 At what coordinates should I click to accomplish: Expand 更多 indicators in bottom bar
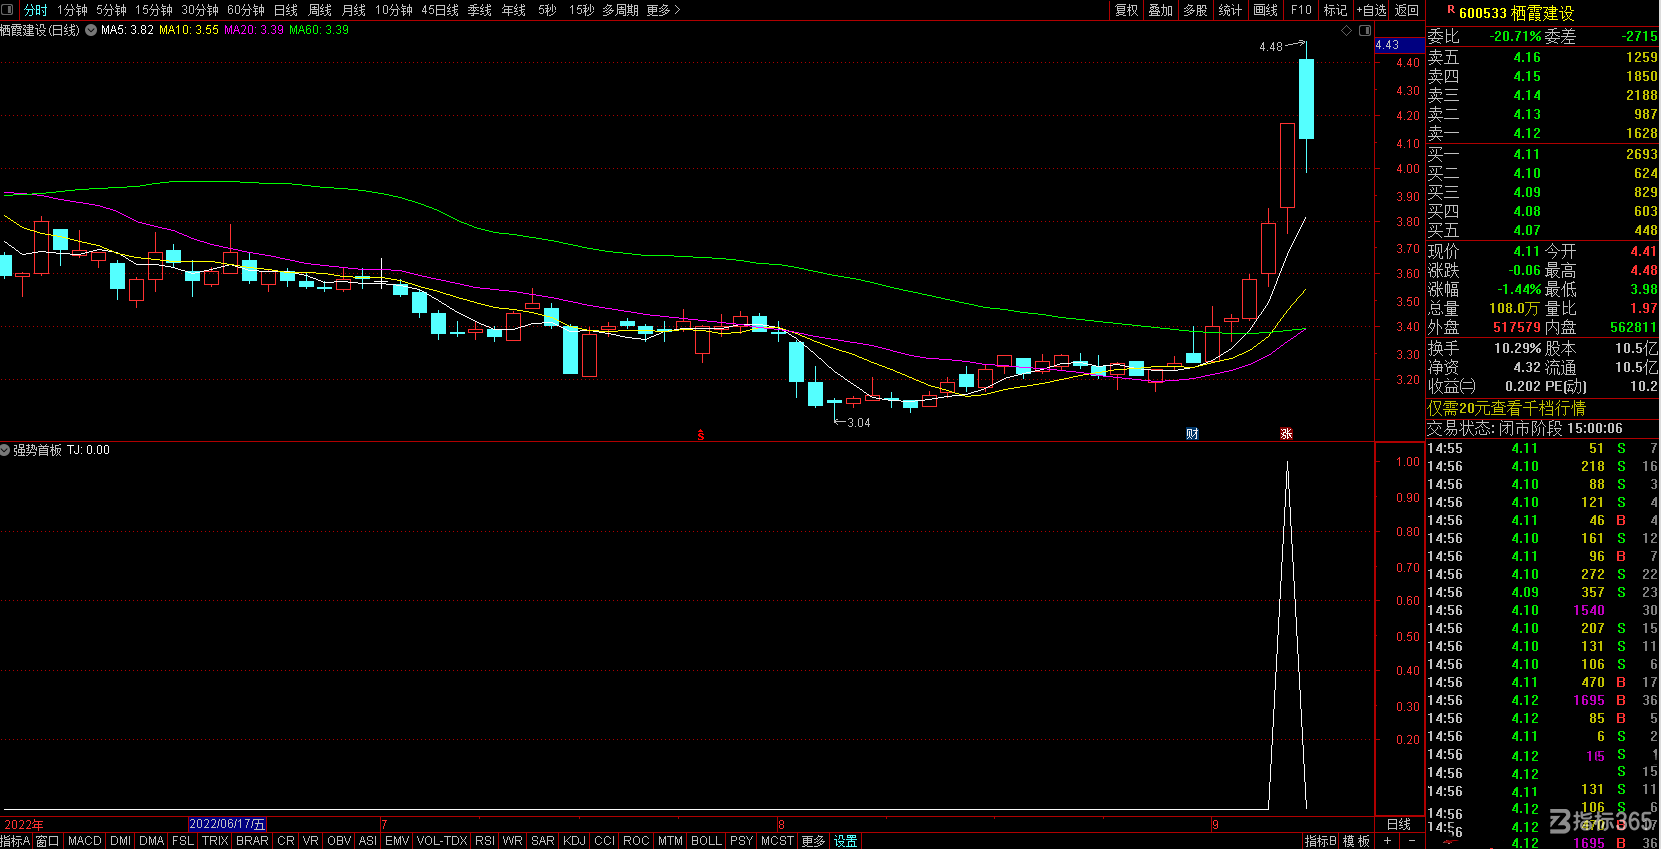813,841
